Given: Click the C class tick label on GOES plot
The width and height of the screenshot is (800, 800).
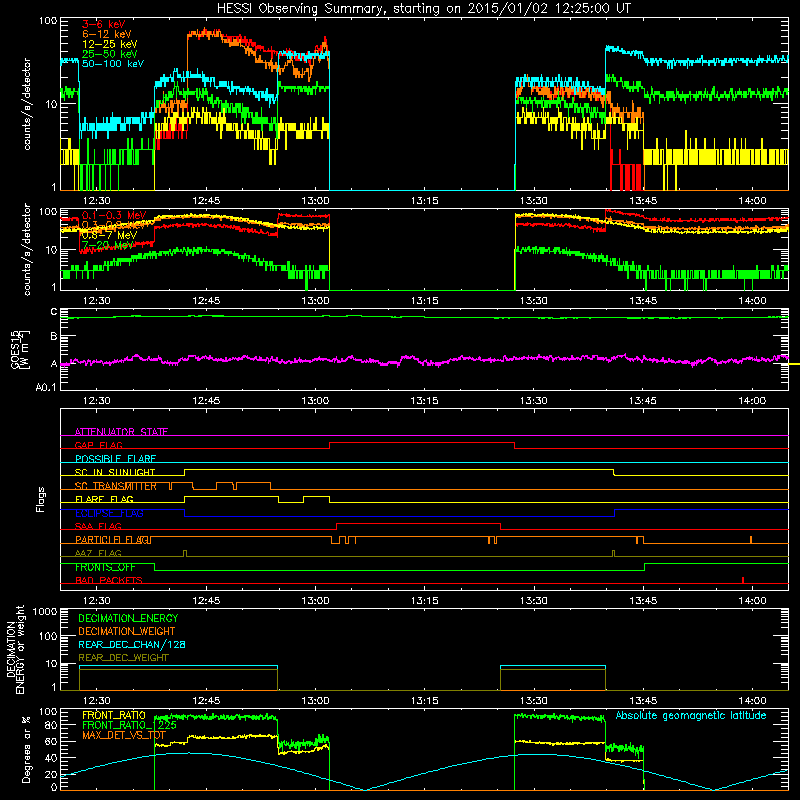Looking at the screenshot, I should click(54, 312).
